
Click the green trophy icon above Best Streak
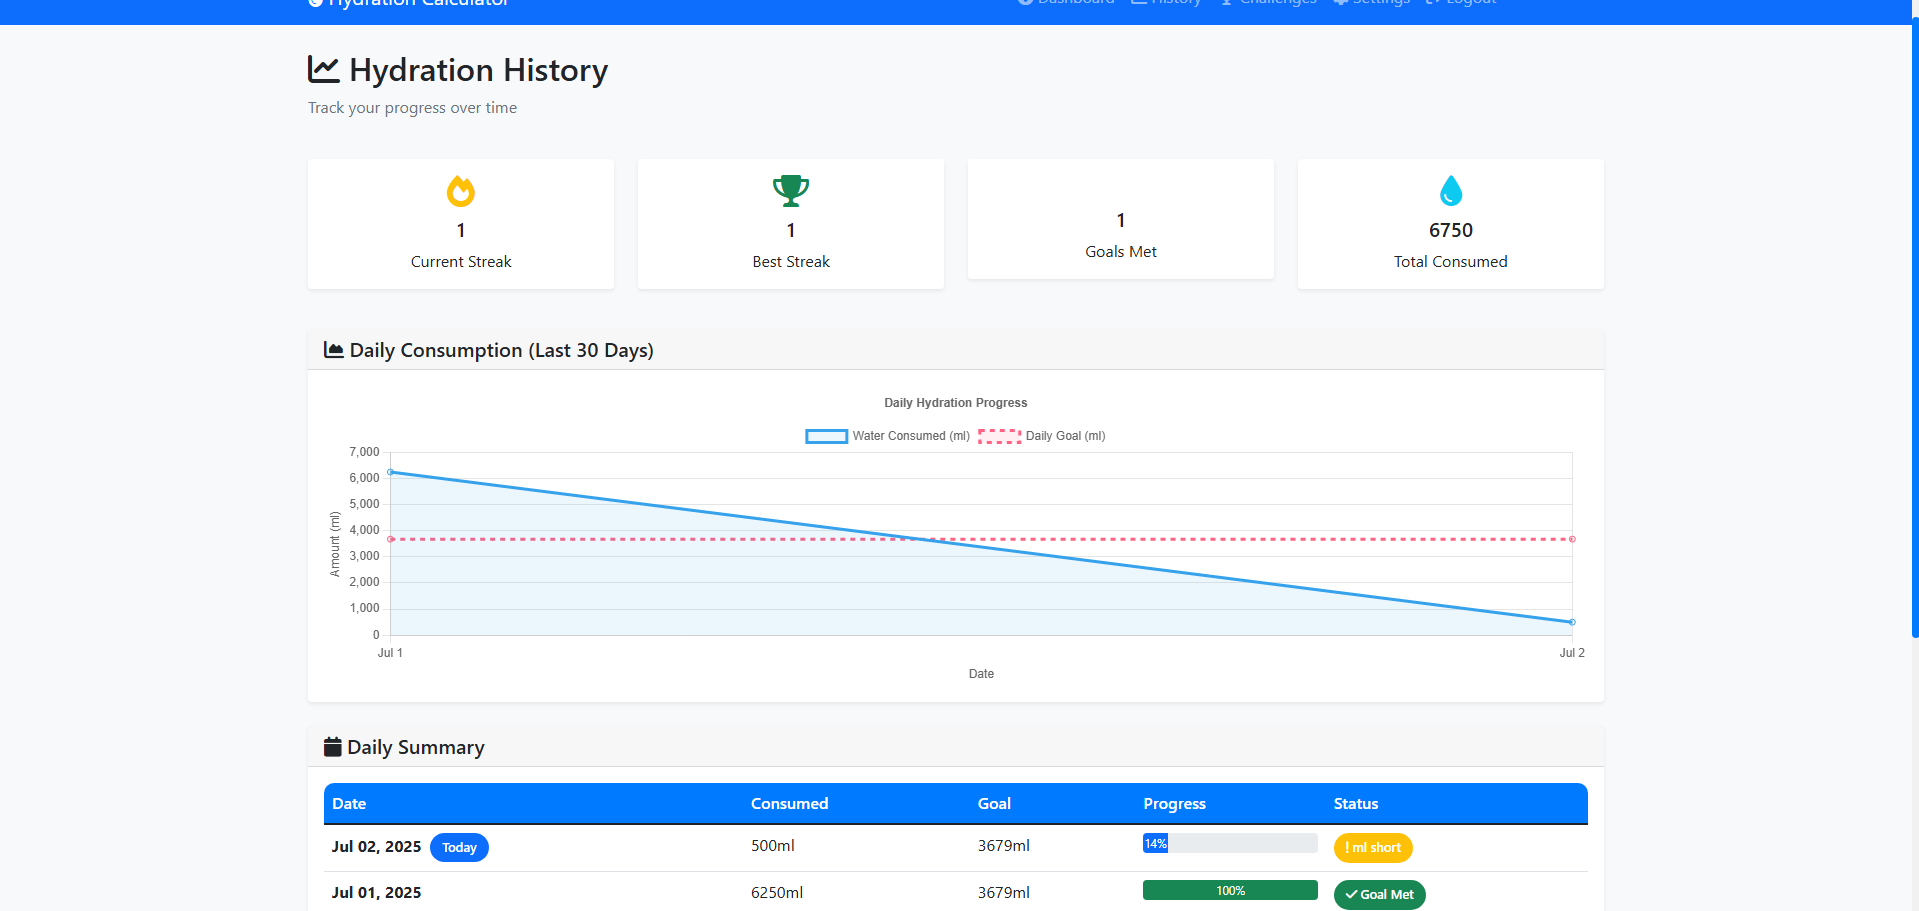pos(791,191)
